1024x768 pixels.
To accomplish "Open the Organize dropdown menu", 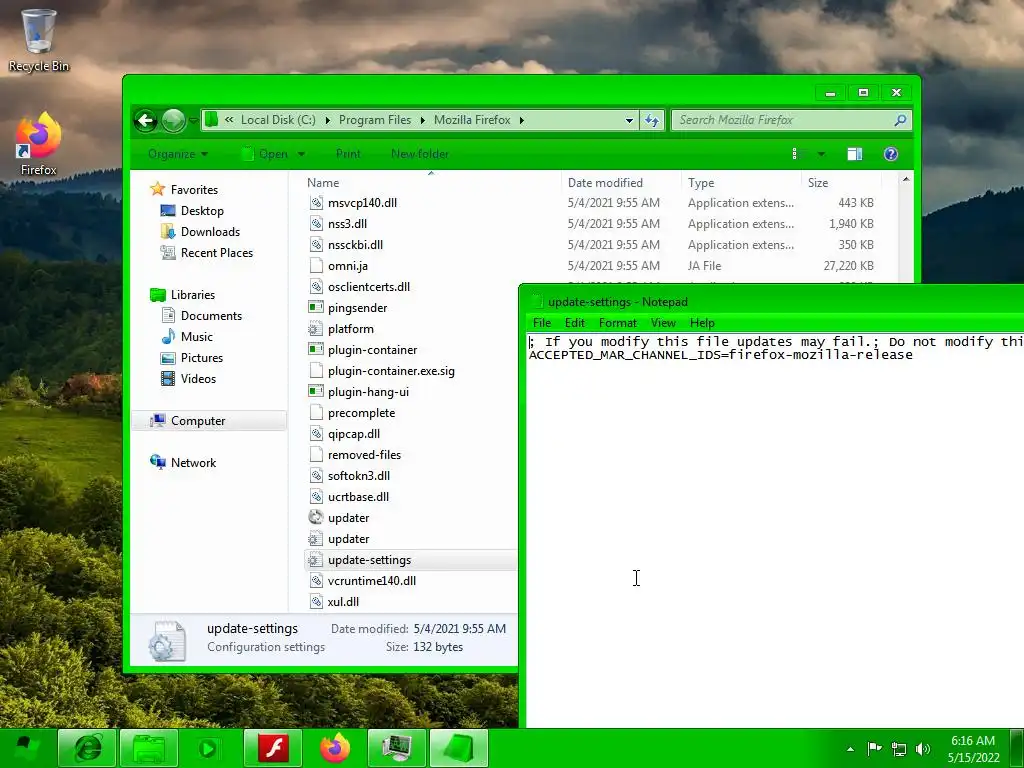I will tap(178, 154).
